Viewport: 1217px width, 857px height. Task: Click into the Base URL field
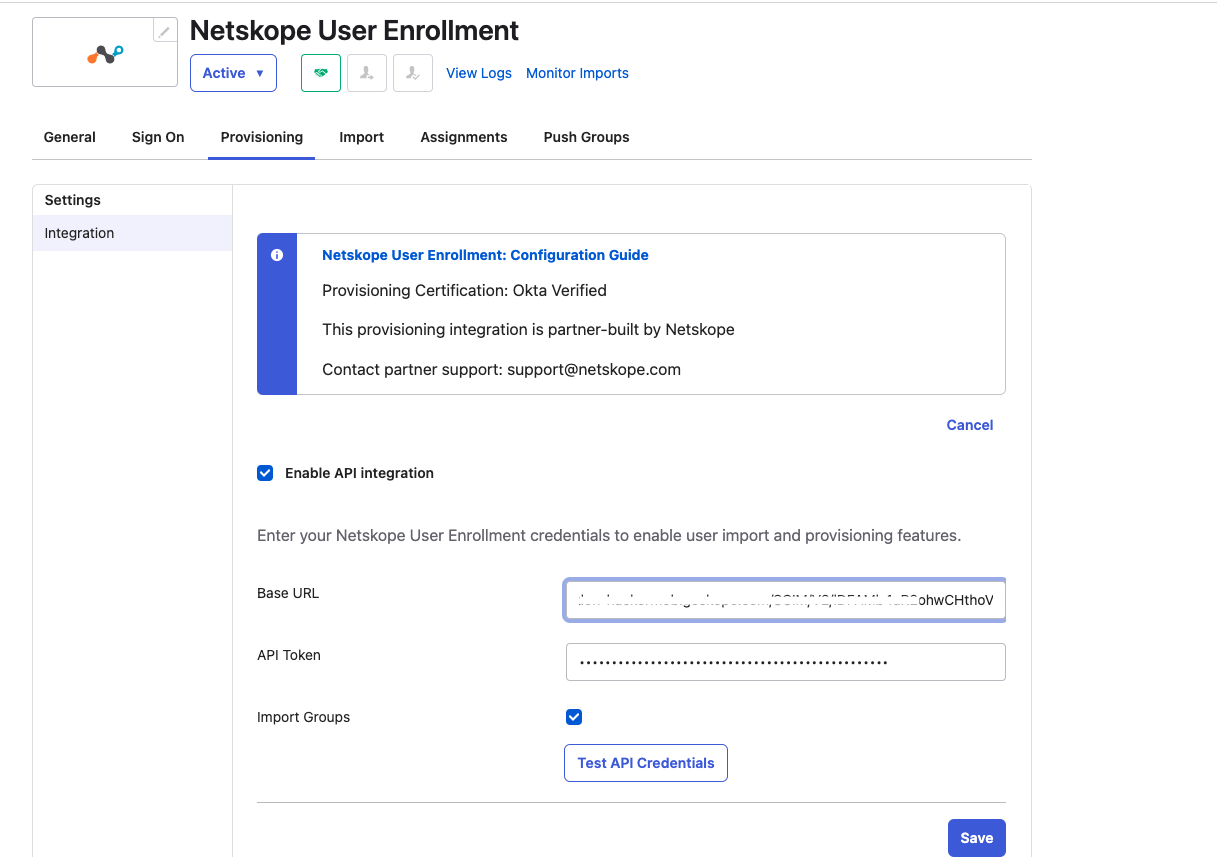[785, 600]
